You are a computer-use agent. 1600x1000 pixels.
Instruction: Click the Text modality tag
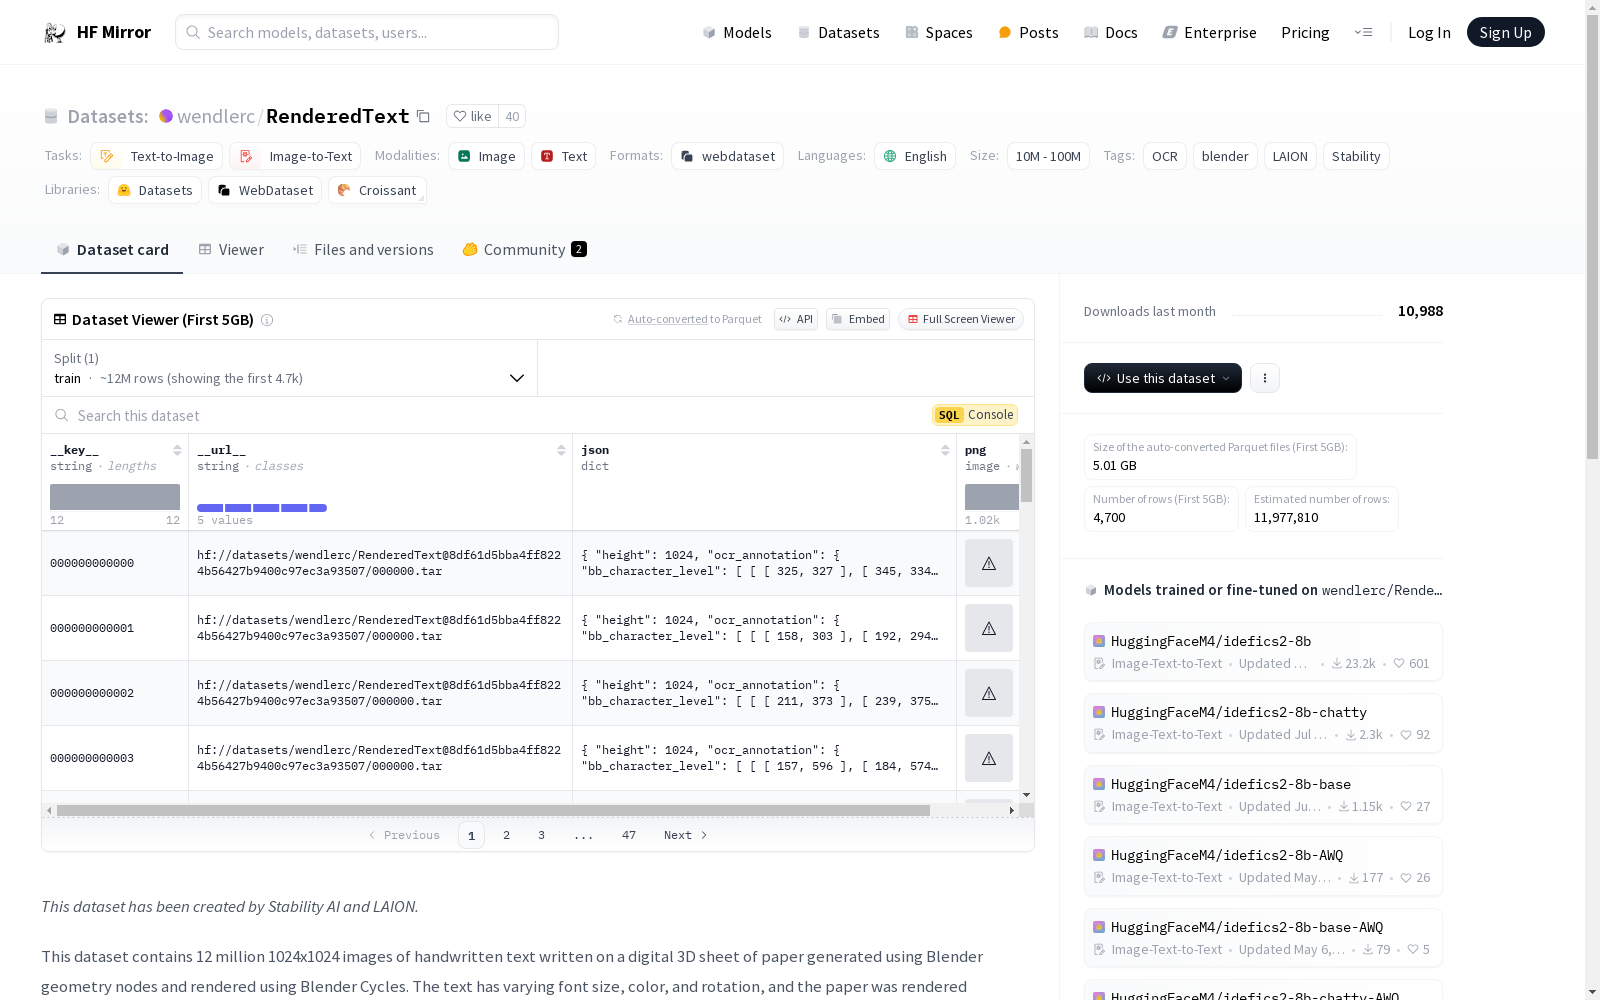pos(563,156)
